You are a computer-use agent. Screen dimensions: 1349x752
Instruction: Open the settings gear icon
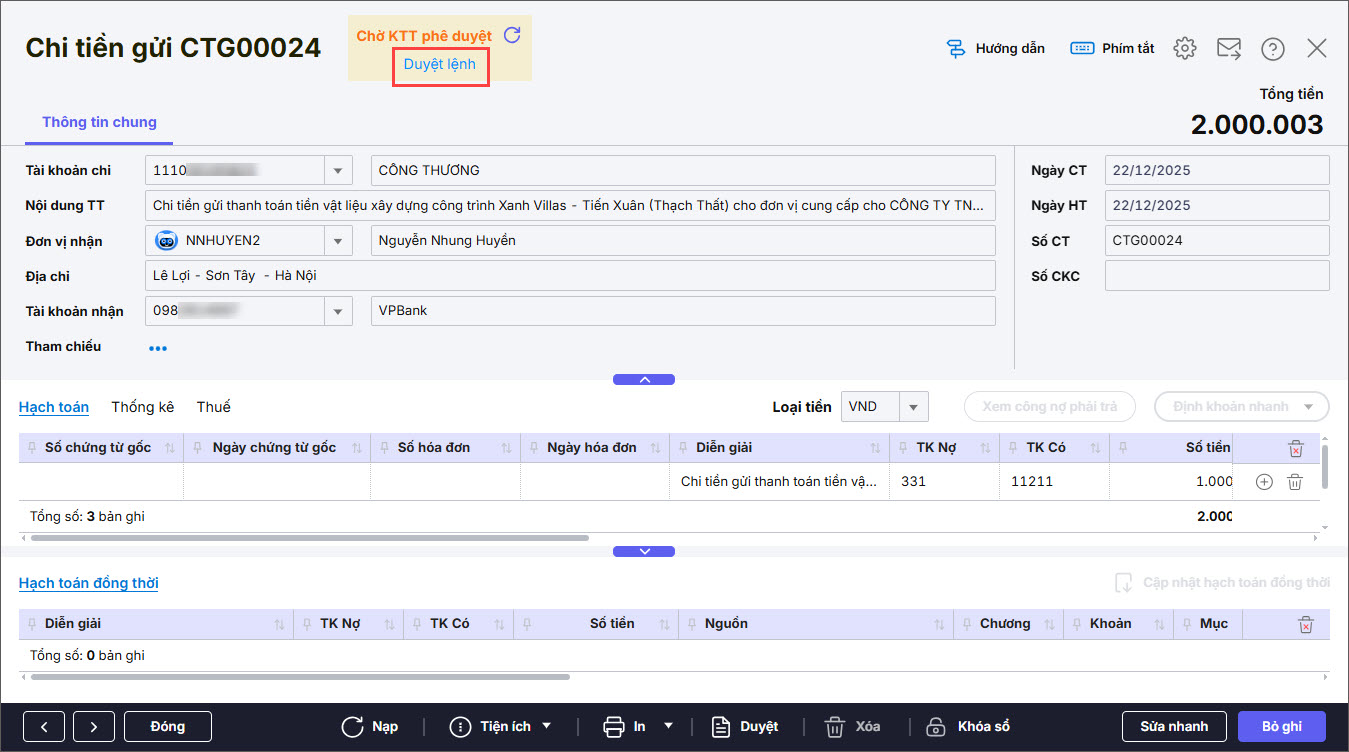(1185, 48)
